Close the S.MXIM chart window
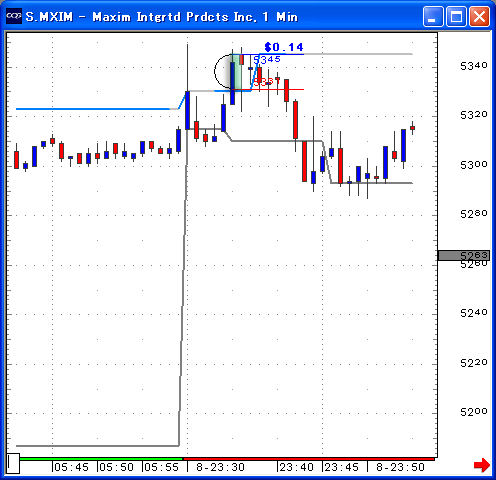Viewport: 496px width, 480px height. pyautogui.click(x=479, y=16)
